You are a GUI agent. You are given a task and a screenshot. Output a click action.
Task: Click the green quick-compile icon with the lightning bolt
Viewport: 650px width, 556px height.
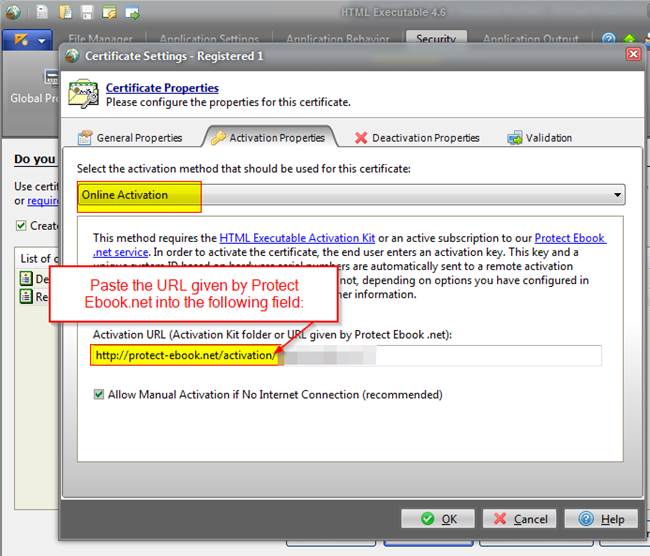point(109,13)
